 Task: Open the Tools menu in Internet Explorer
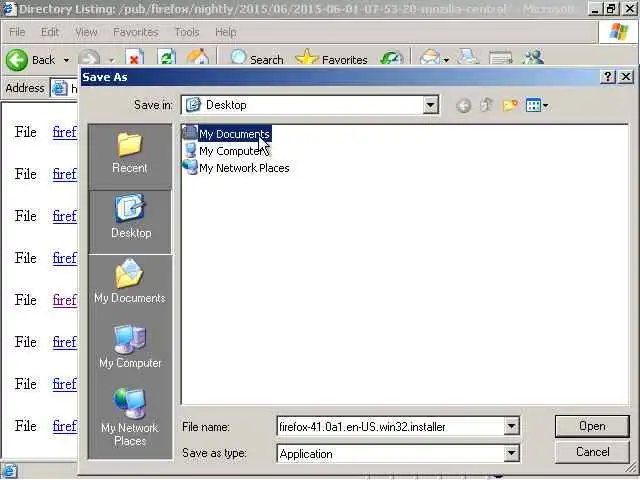pos(187,32)
